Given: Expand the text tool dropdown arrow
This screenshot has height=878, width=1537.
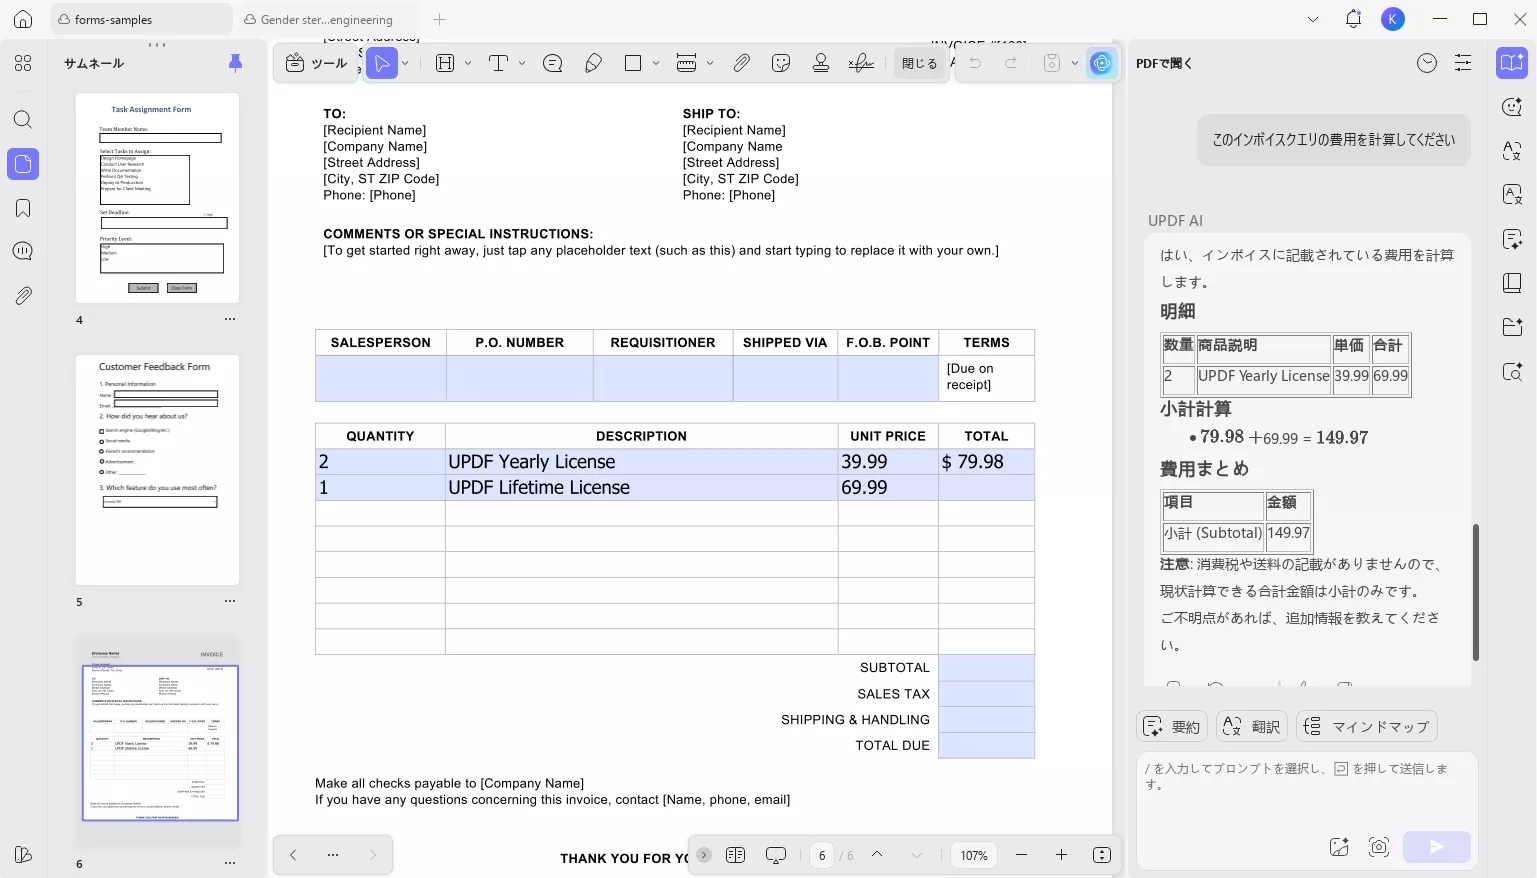Looking at the screenshot, I should point(522,63).
